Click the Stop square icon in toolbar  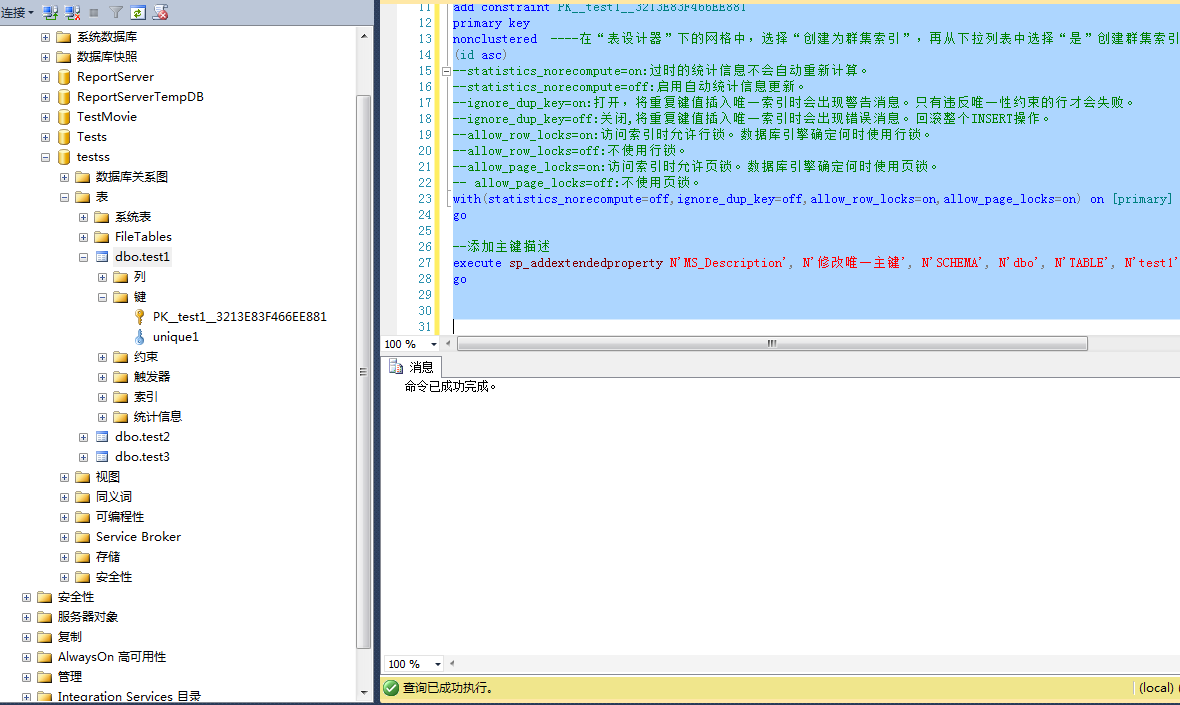[94, 12]
